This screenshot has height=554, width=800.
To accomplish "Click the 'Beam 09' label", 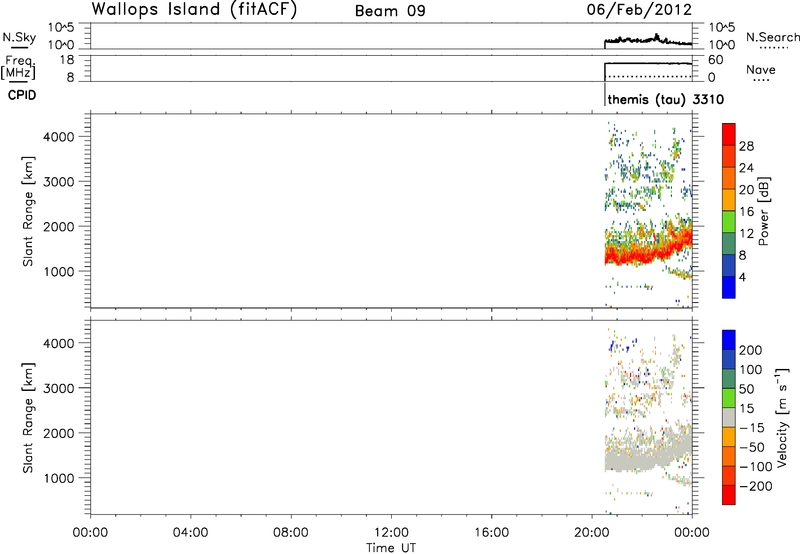I will (390, 11).
